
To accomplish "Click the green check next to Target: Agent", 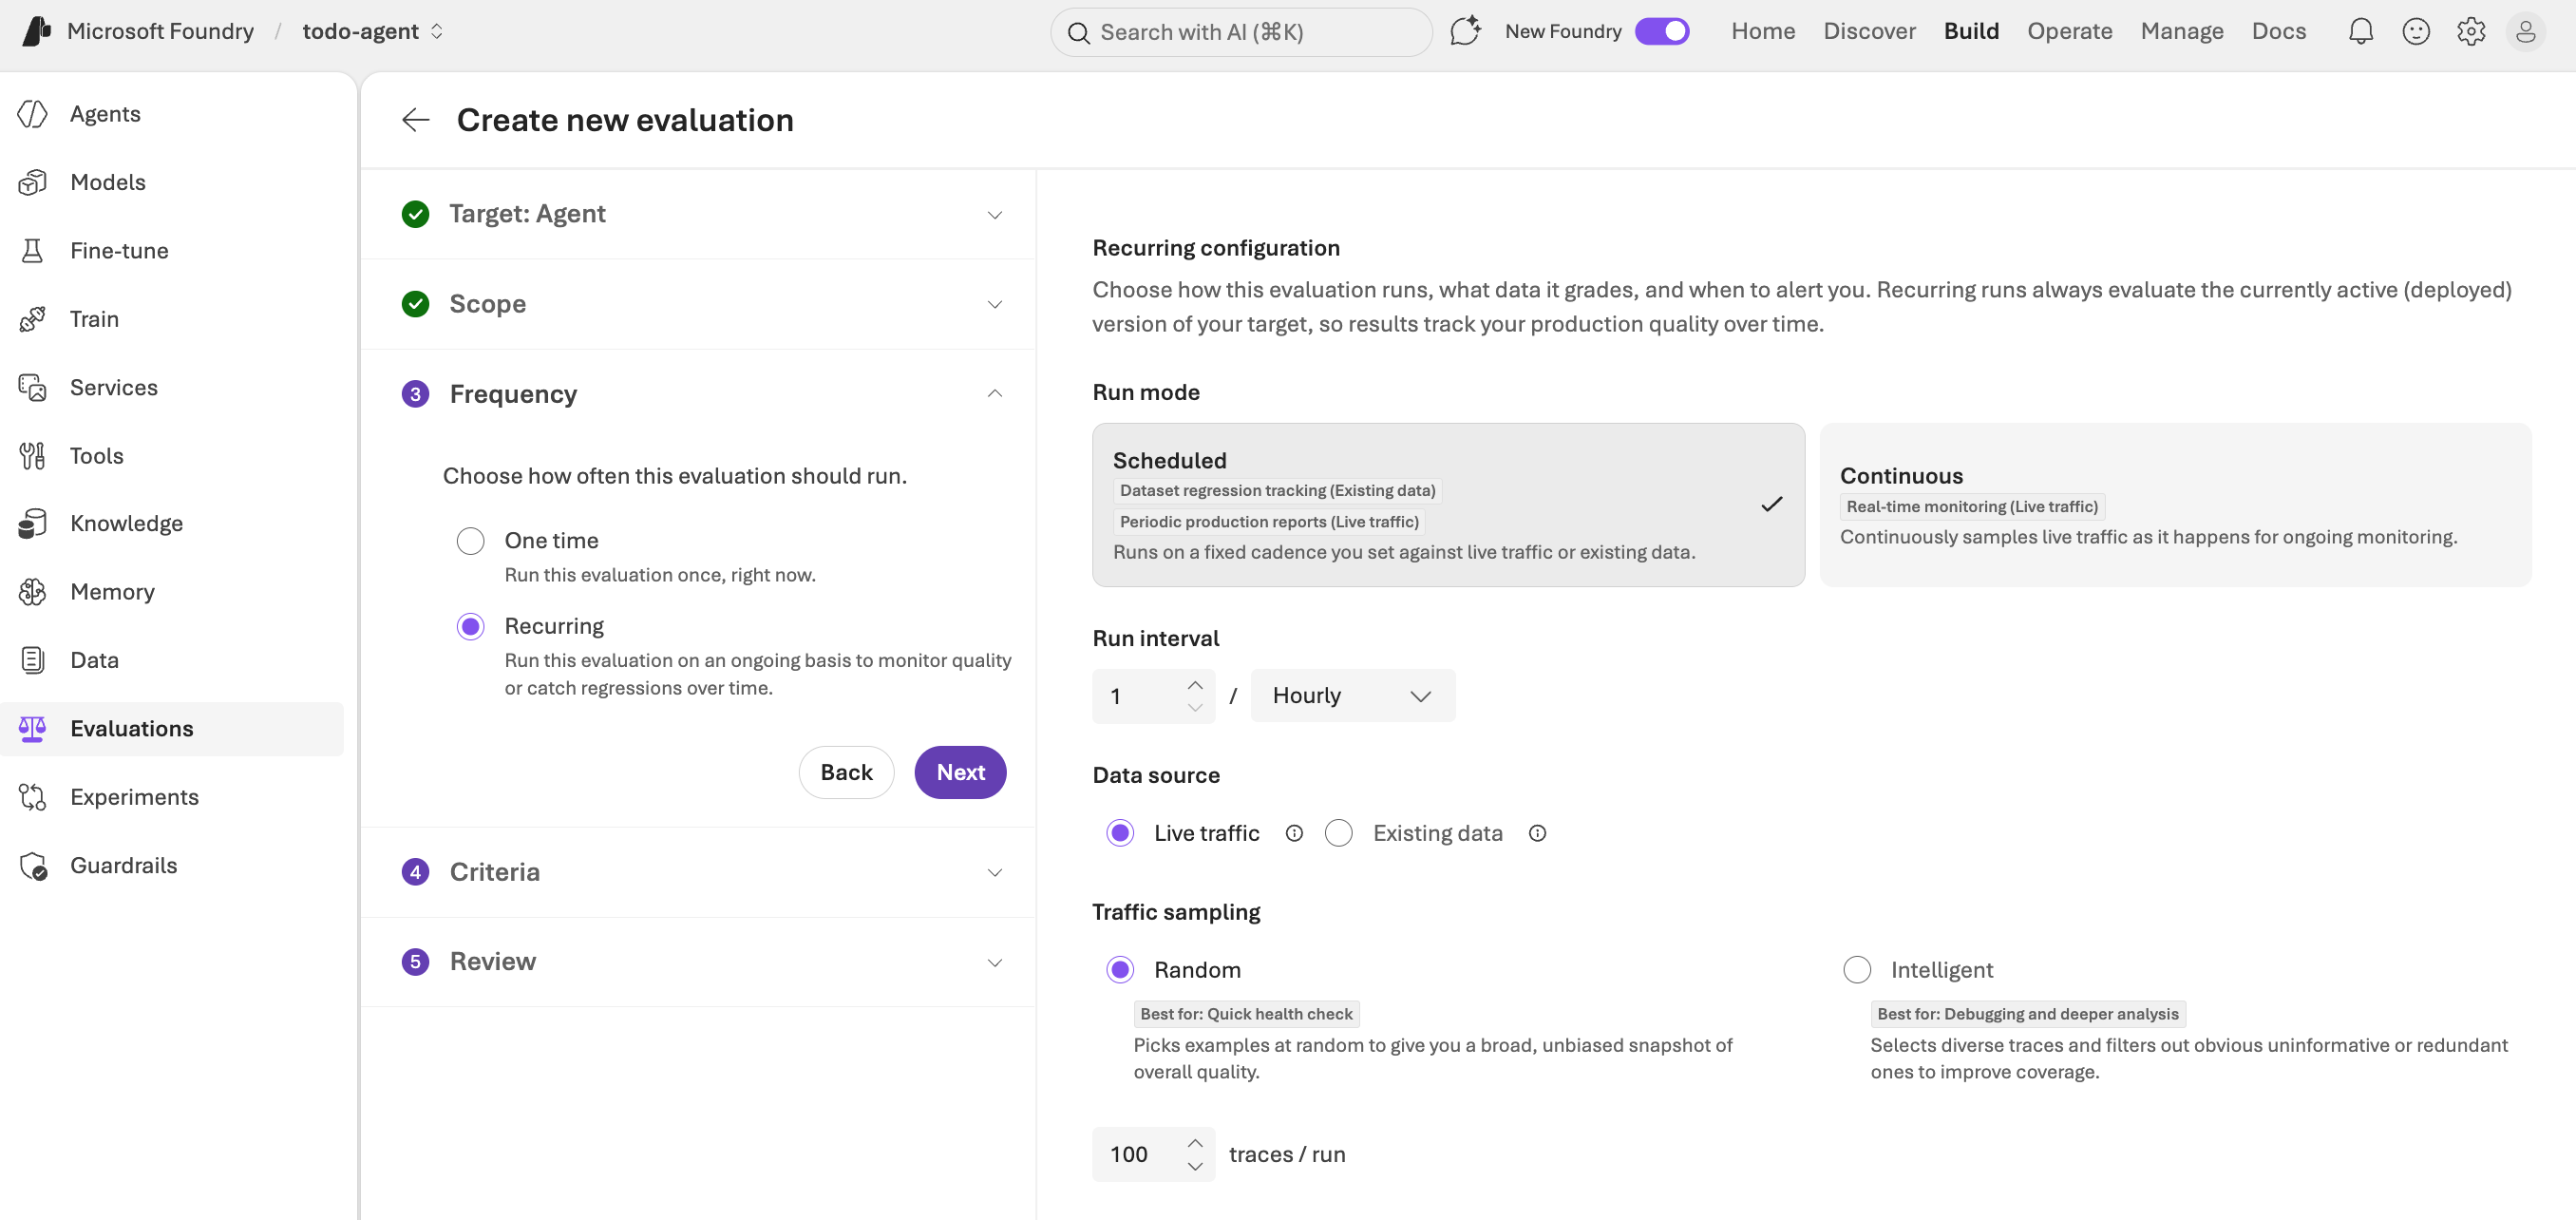I will [415, 214].
